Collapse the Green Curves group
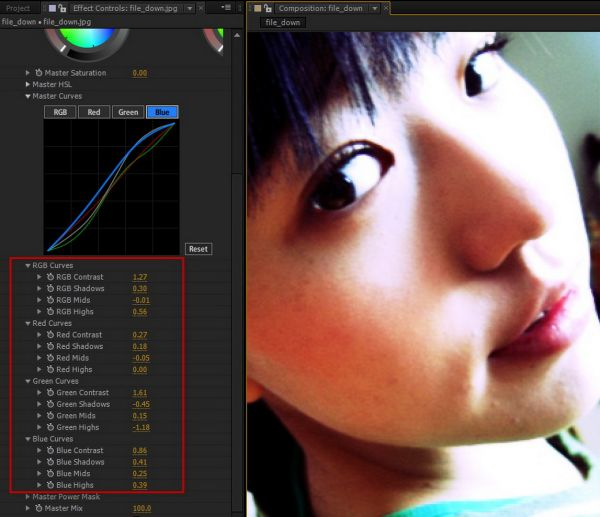 pos(28,381)
